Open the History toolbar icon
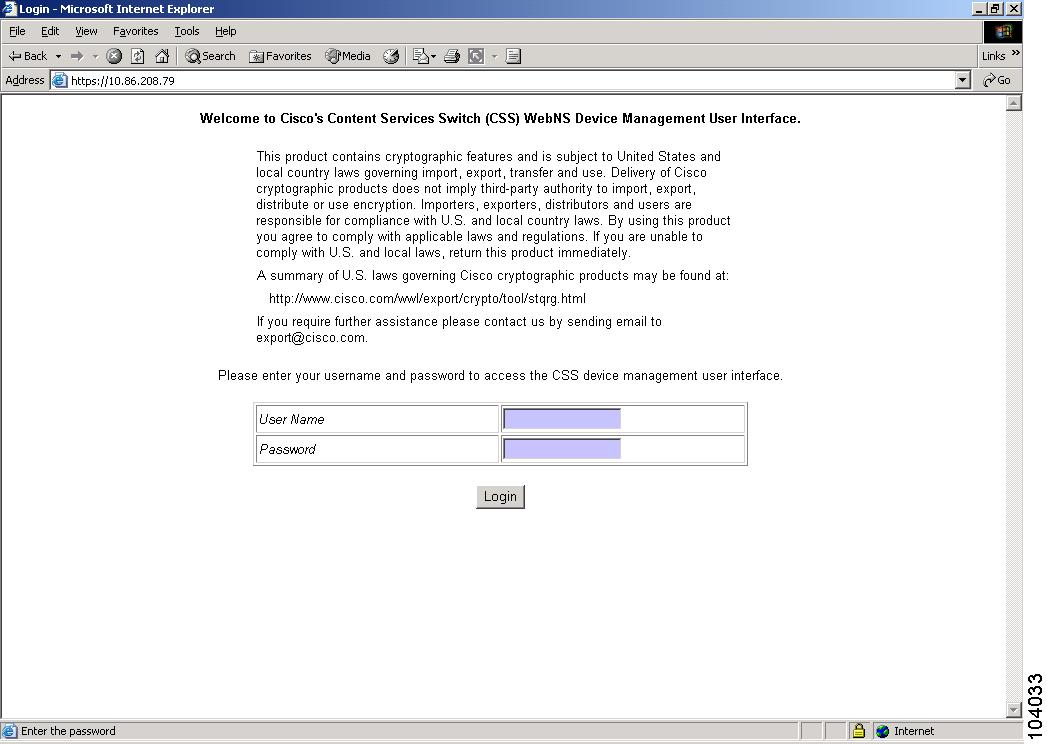Viewport: 1047px width, 744px height. pos(391,56)
